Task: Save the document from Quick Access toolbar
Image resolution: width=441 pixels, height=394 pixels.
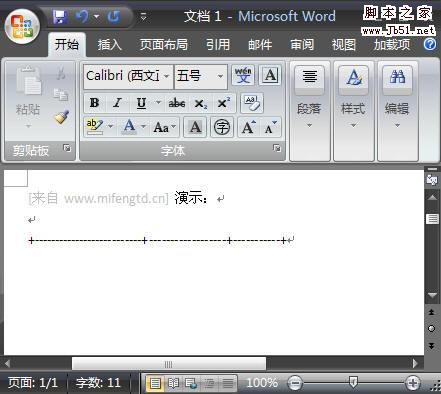Action: pyautogui.click(x=60, y=16)
